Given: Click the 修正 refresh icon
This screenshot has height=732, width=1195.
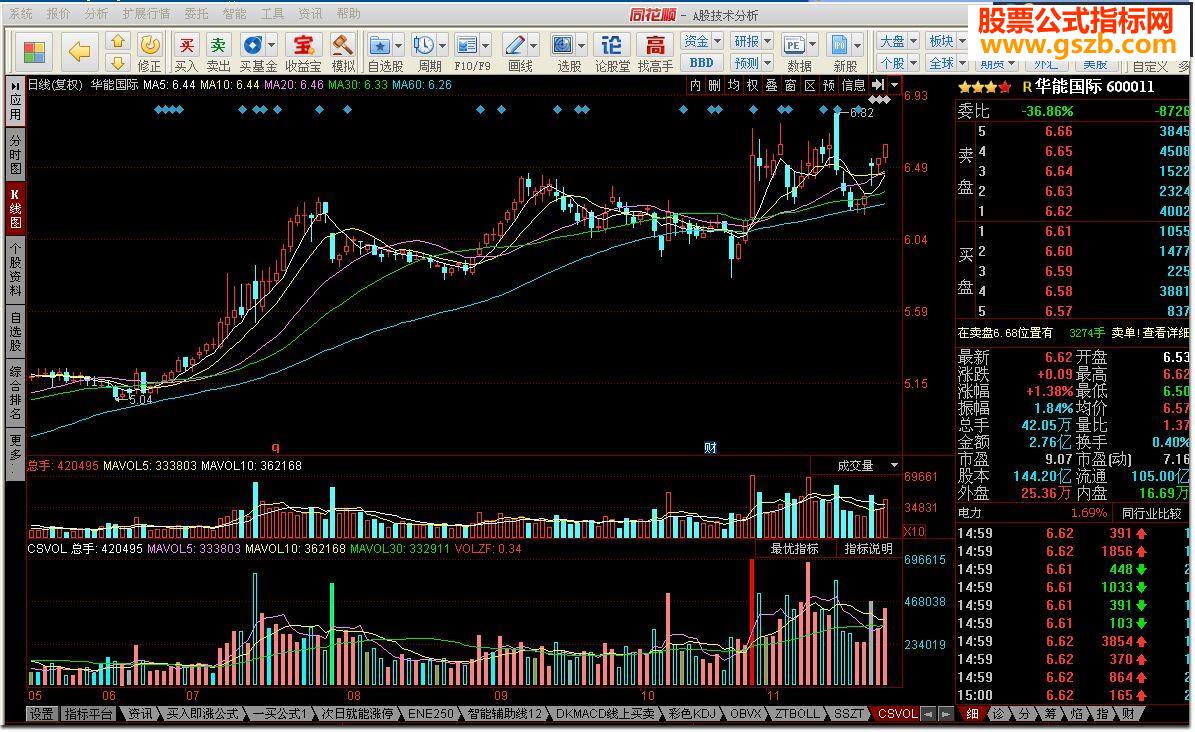Looking at the screenshot, I should [150, 44].
